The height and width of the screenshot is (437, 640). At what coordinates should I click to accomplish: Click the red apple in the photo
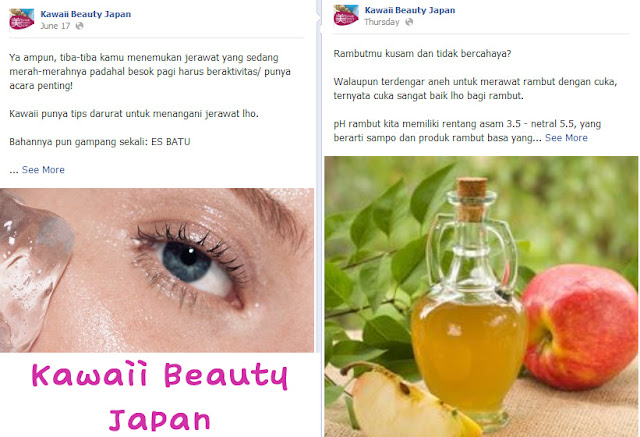click(580, 326)
